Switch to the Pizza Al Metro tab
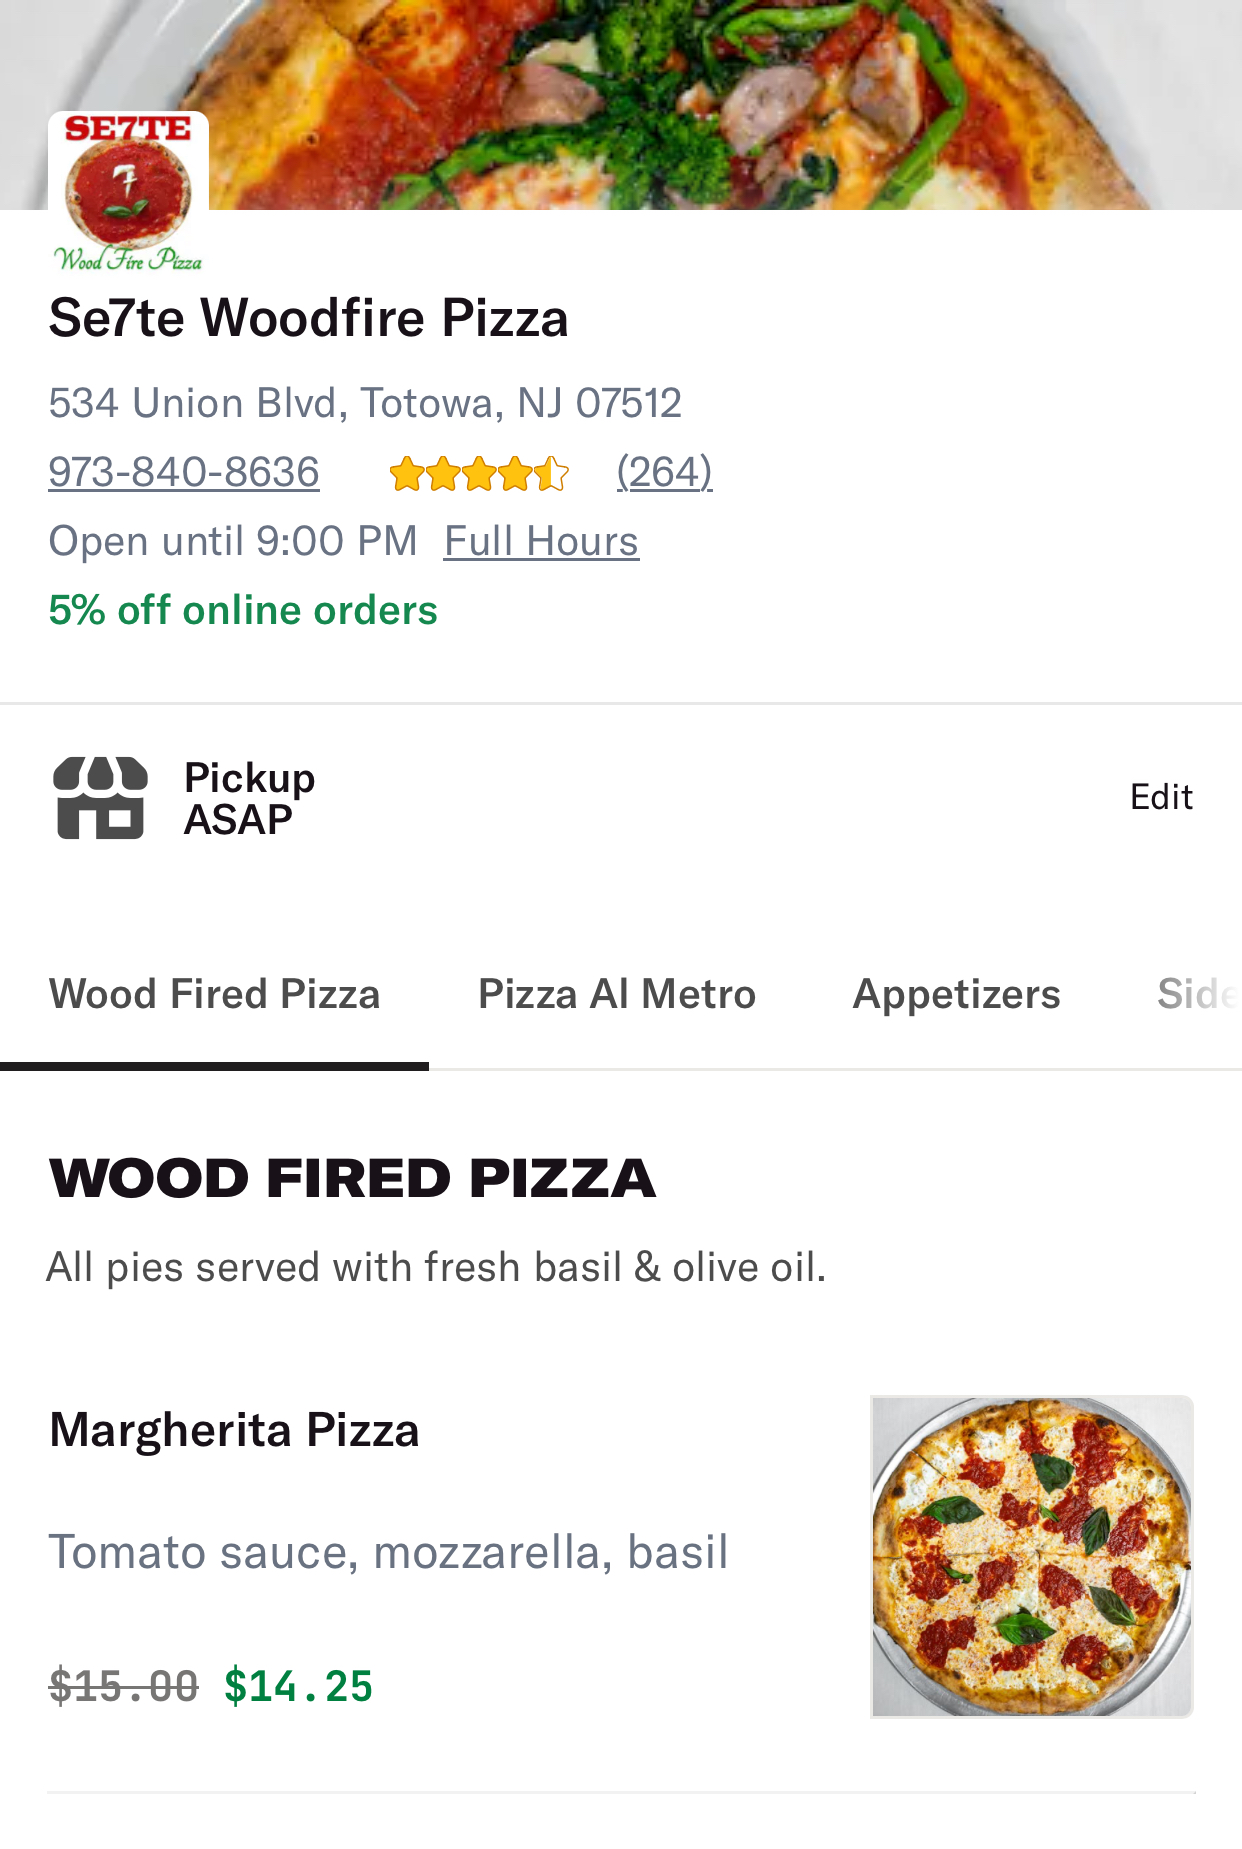The height and width of the screenshot is (1849, 1242). point(617,994)
